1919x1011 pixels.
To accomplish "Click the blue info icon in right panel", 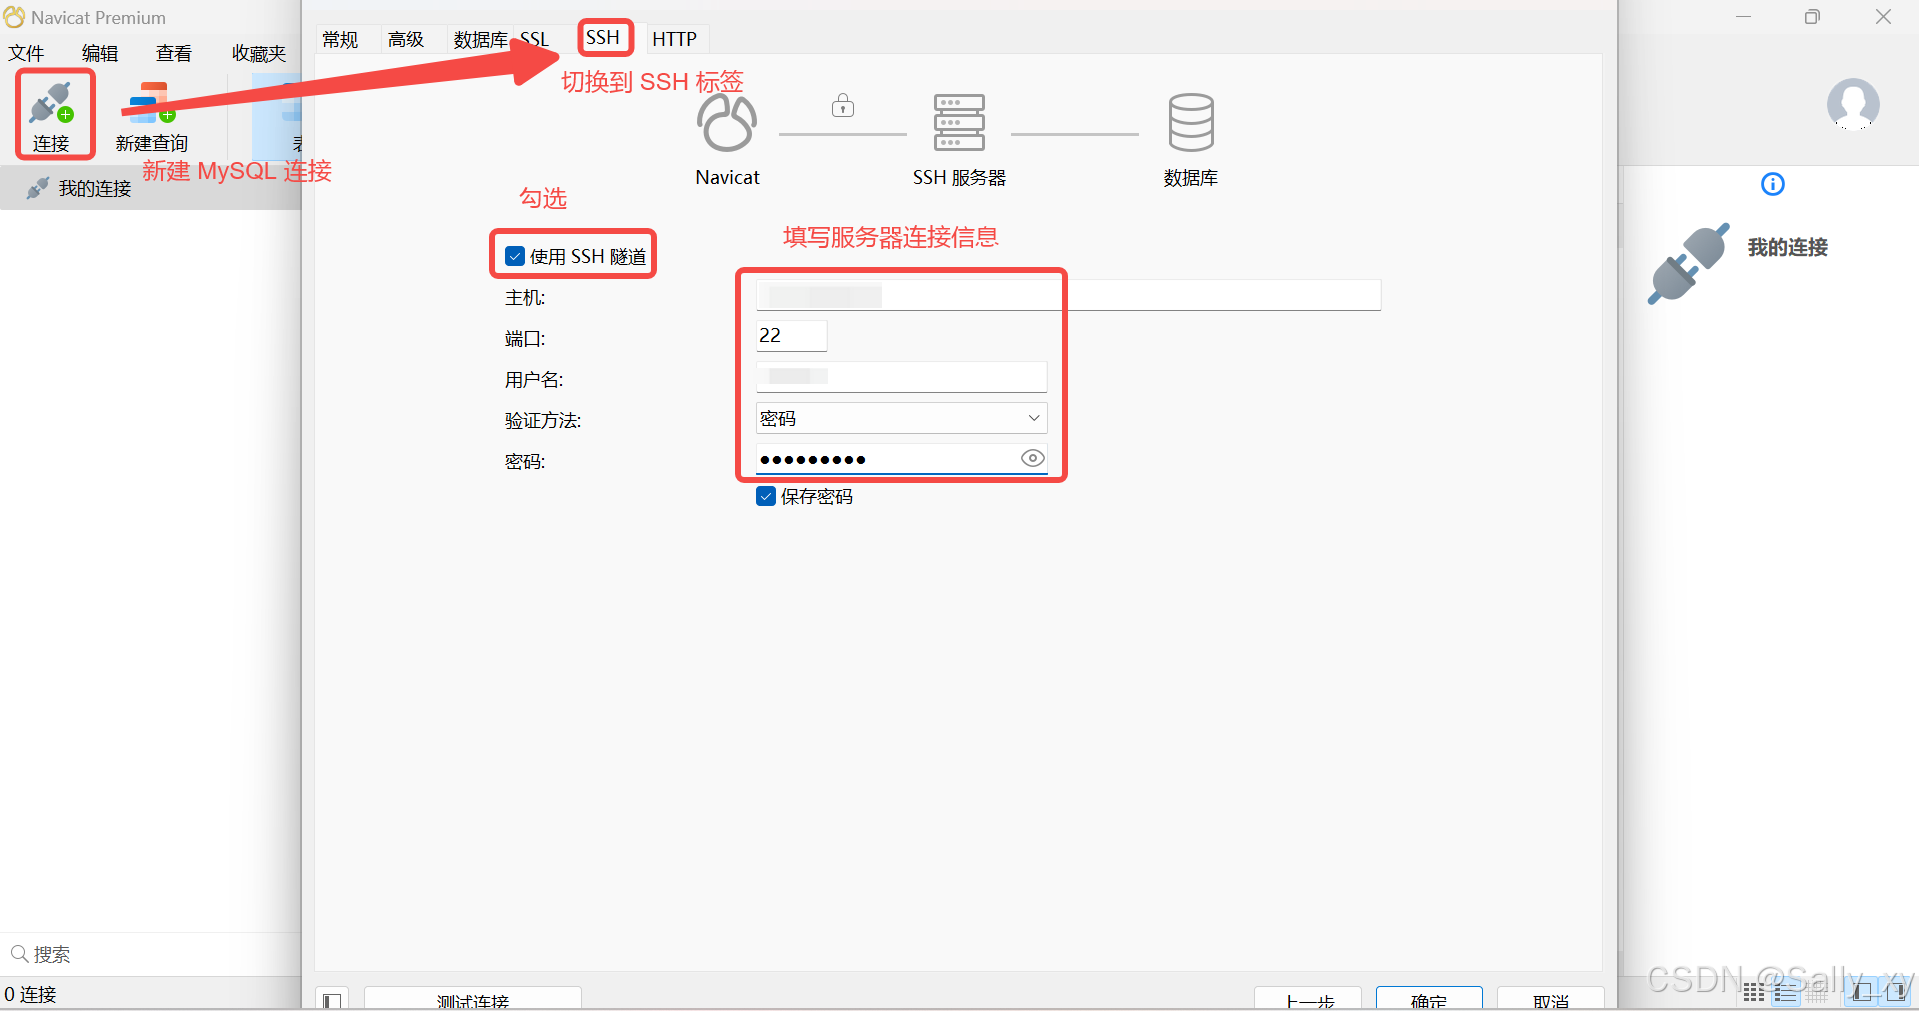I will 1772,184.
